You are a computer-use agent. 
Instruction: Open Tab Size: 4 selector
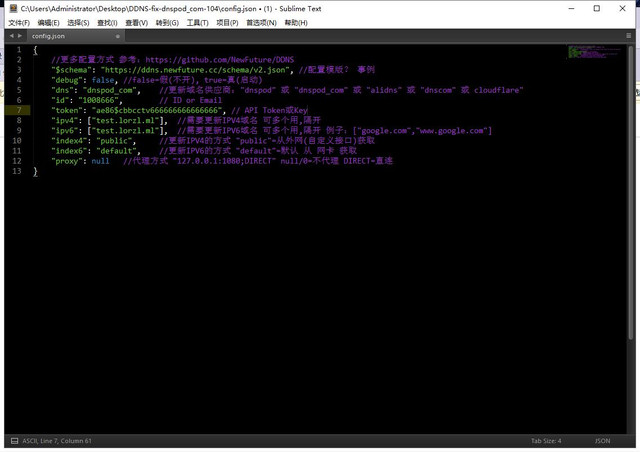546,441
